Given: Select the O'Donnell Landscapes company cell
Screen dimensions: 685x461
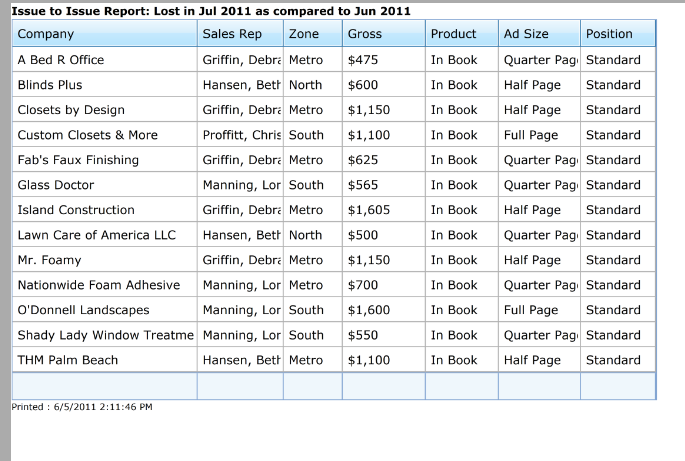Looking at the screenshot, I should [x=84, y=310].
